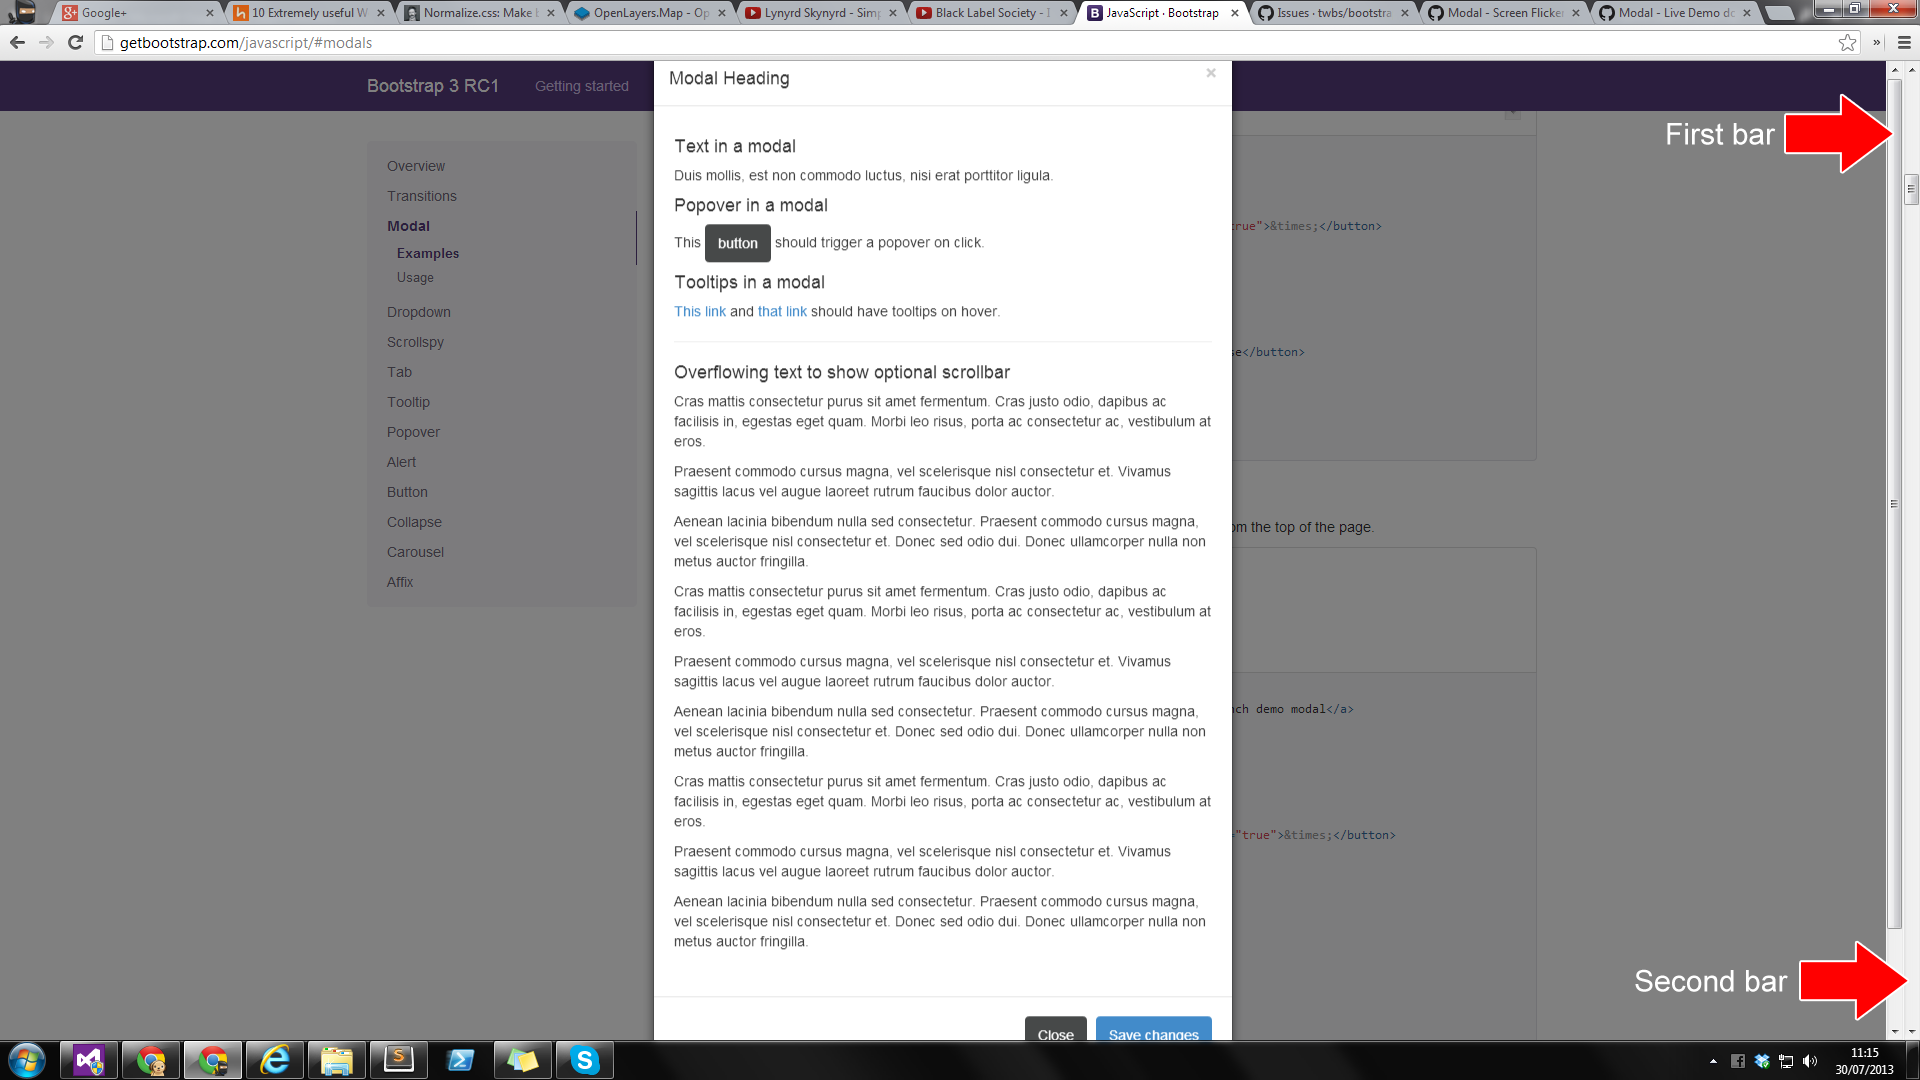Image resolution: width=1920 pixels, height=1080 pixels.
Task: Click the browser bookmark star icon
Action: [x=1846, y=42]
